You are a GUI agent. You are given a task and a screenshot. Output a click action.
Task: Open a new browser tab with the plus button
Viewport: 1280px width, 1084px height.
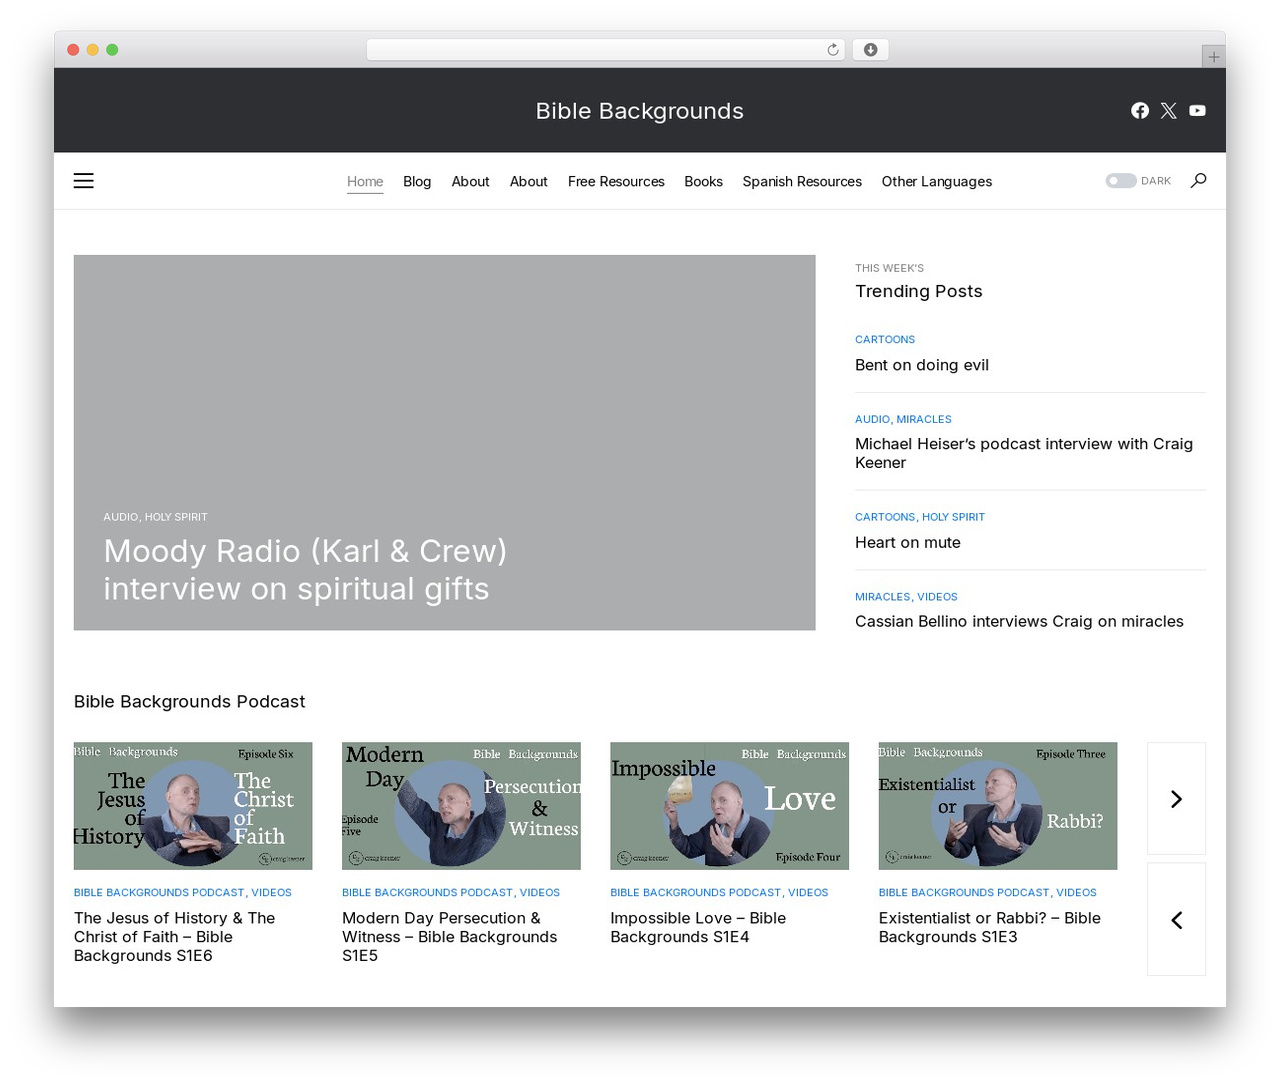1213,57
